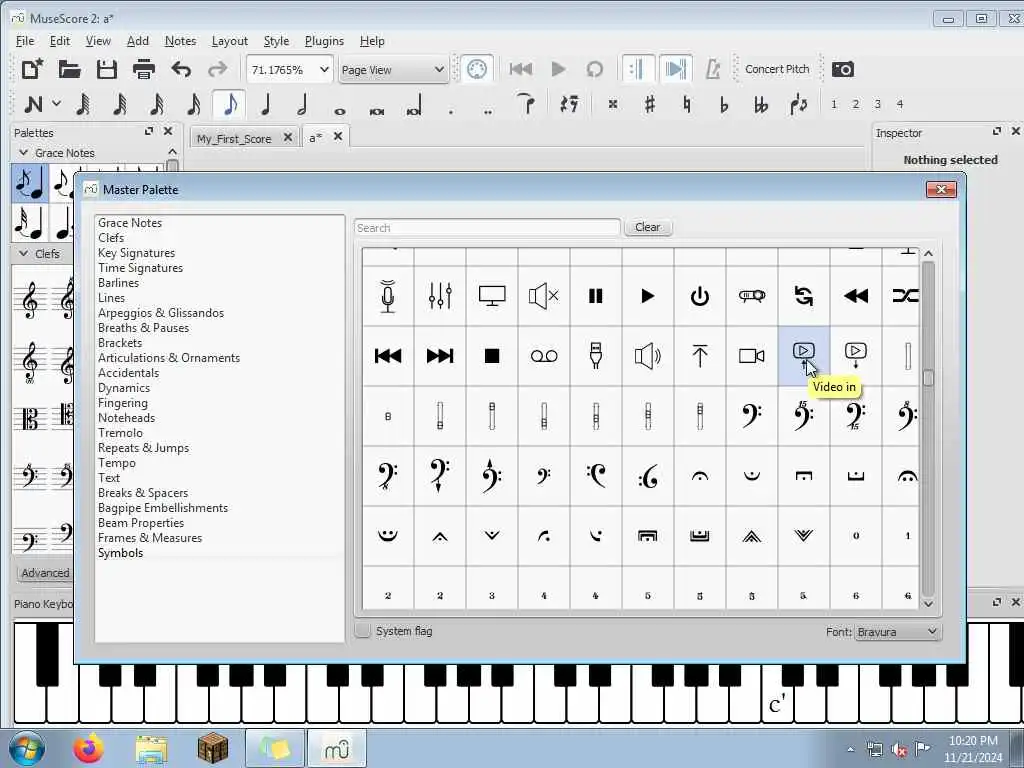Apply double sharp accidental
Viewport: 1024px width, 768px height.
point(613,104)
